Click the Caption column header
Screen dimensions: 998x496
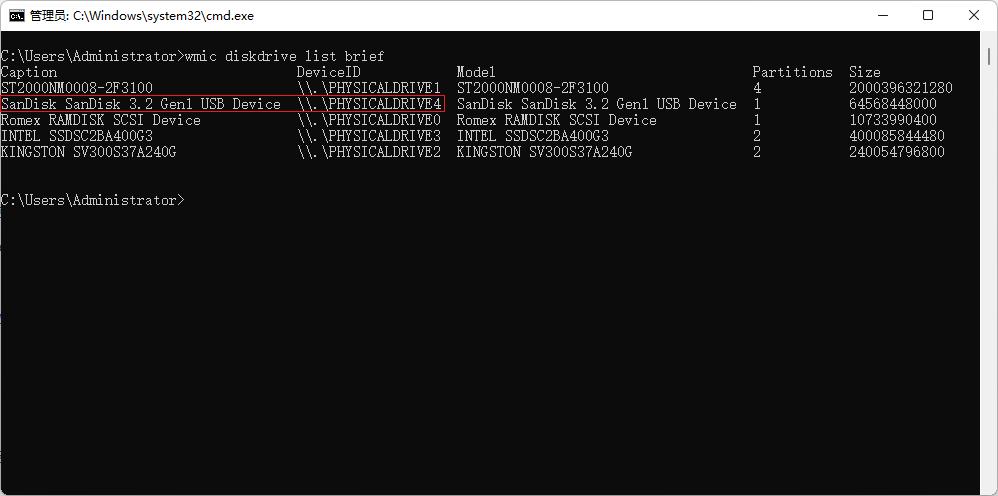click(x=29, y=72)
